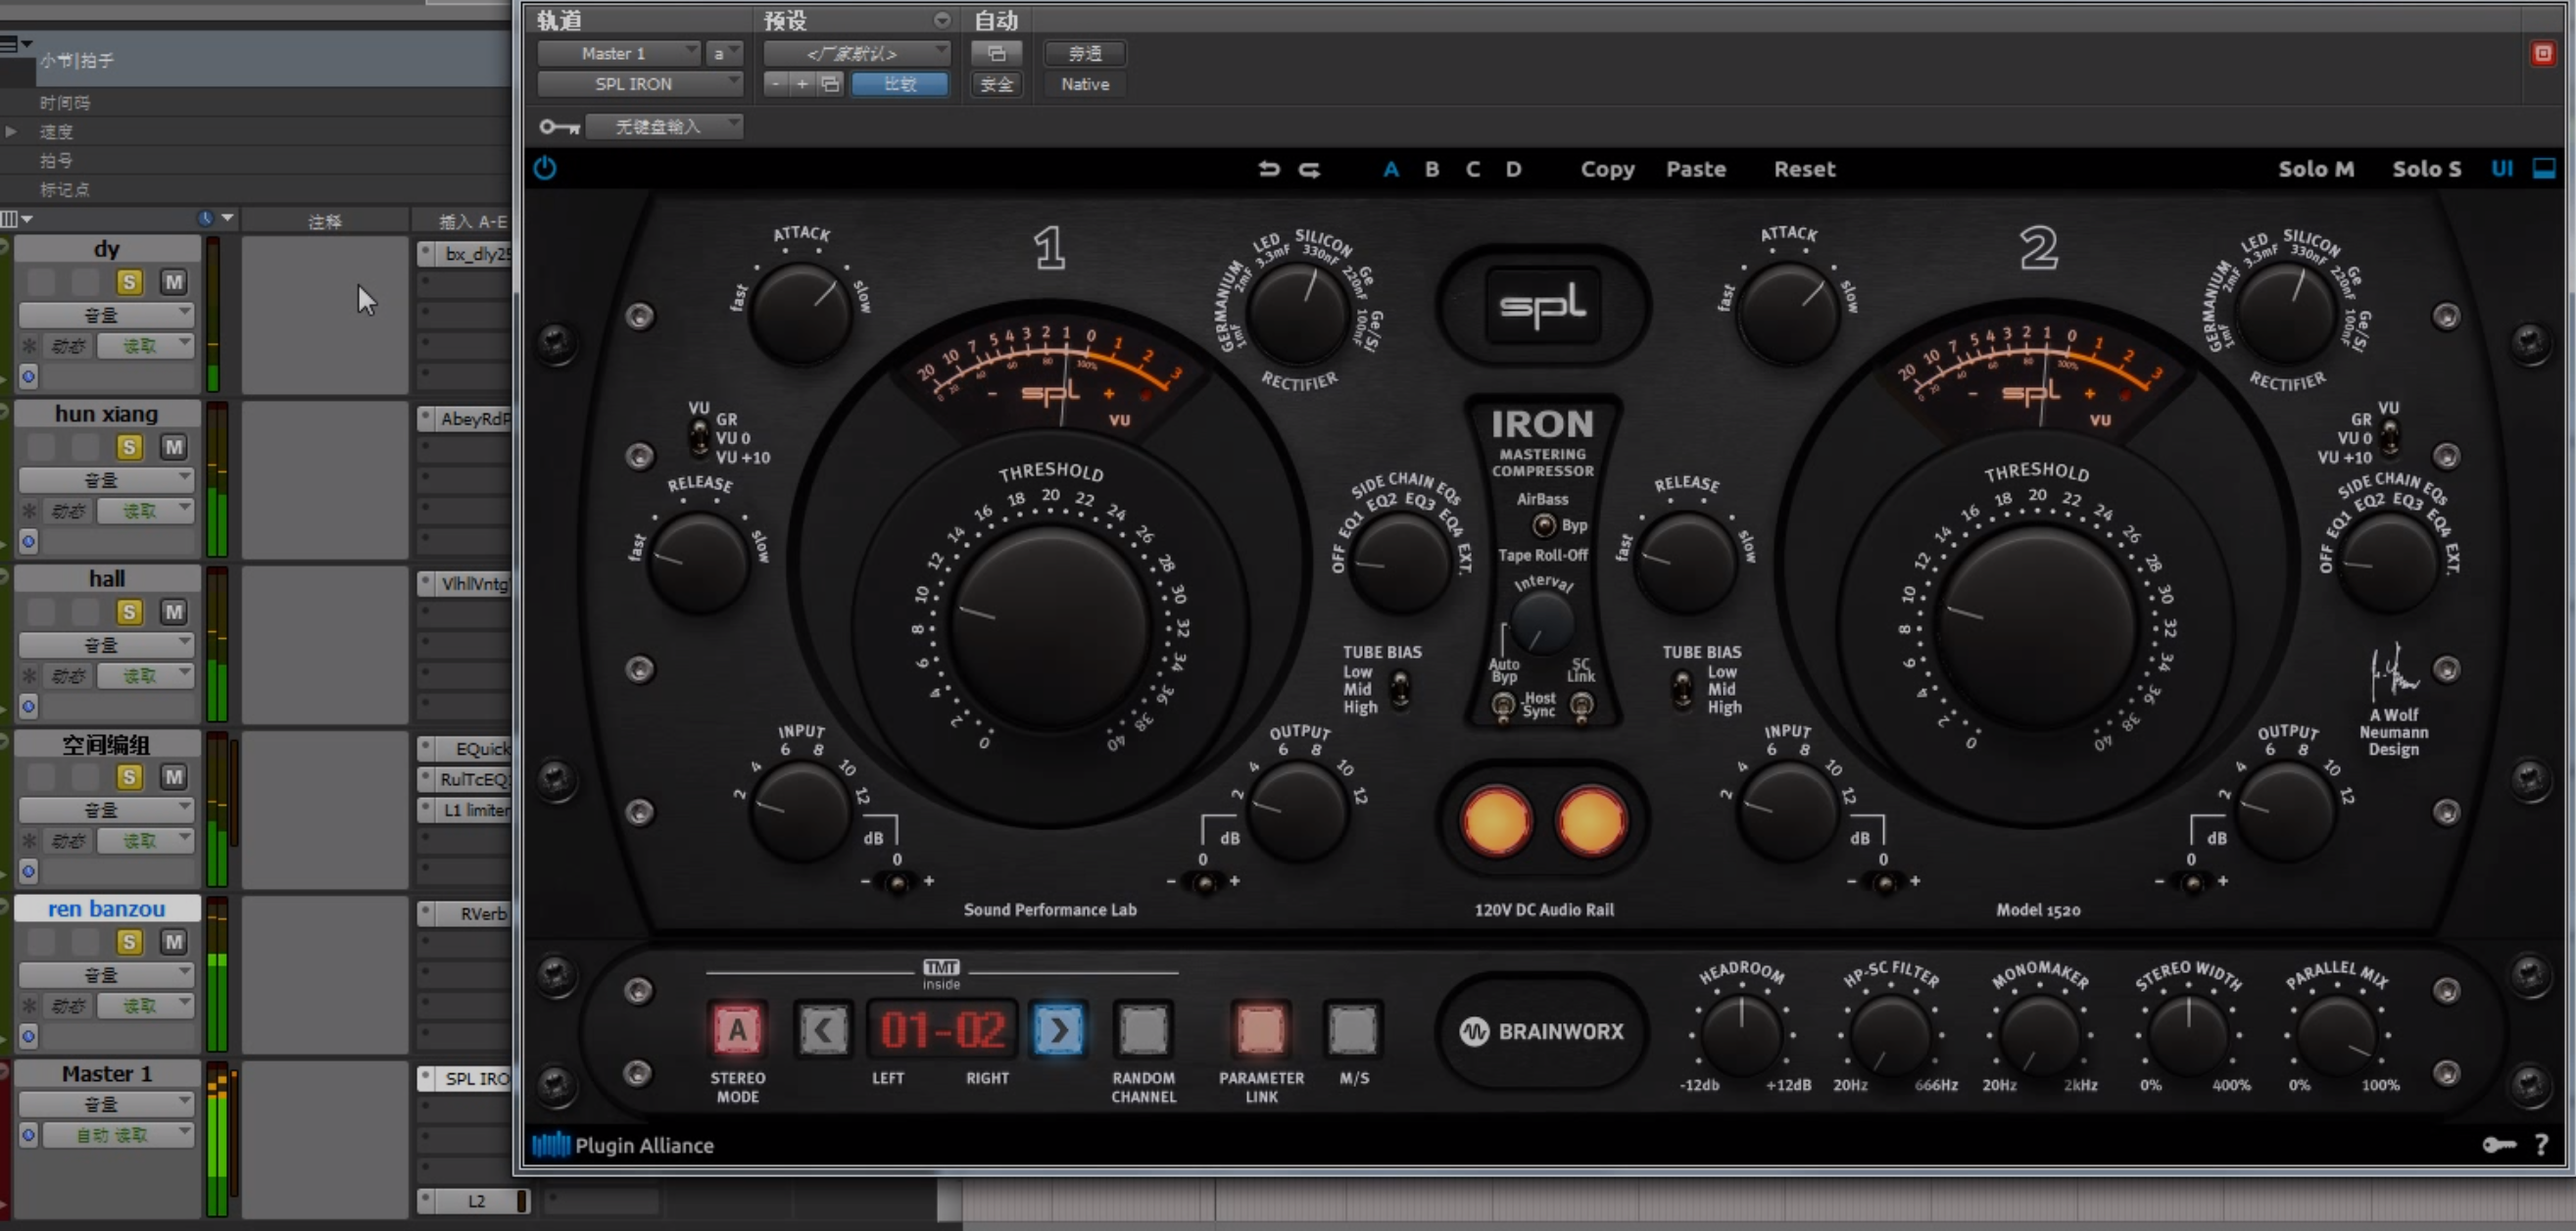Click the undo arrow in plugin toolbar
The height and width of the screenshot is (1231, 2576).
1269,169
